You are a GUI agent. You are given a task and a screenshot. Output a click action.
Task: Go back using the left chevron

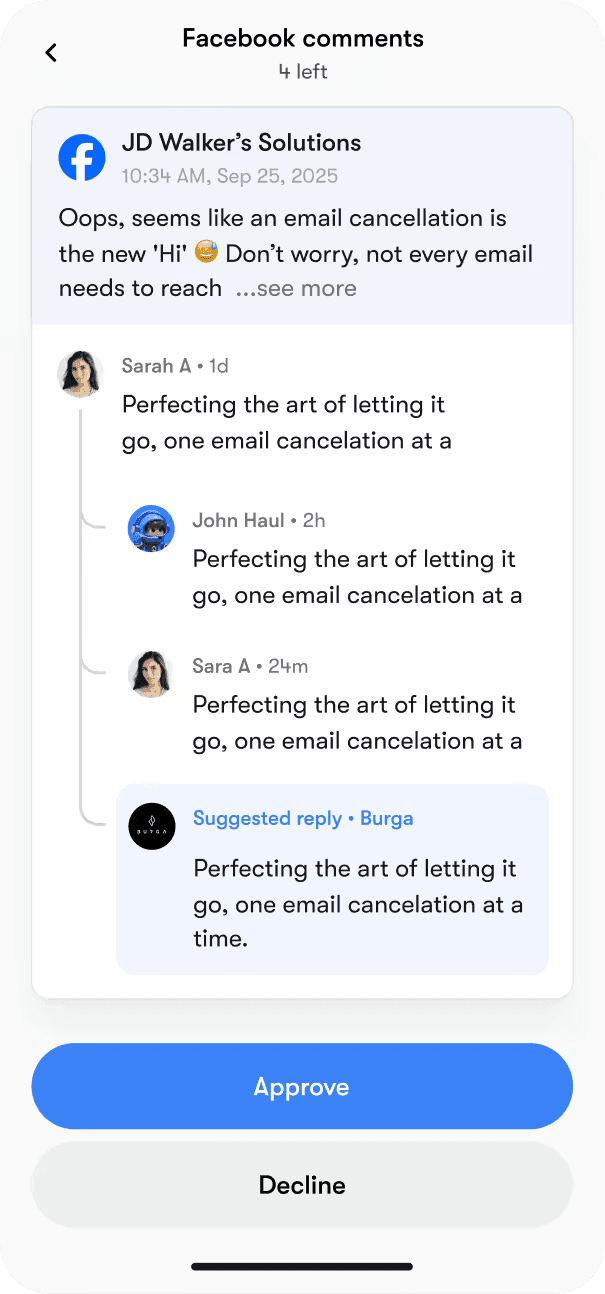(51, 53)
